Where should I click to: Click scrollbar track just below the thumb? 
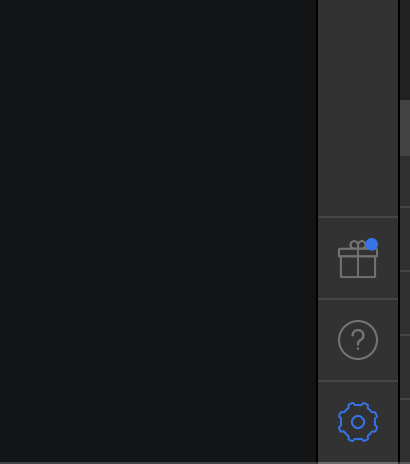tap(405, 180)
